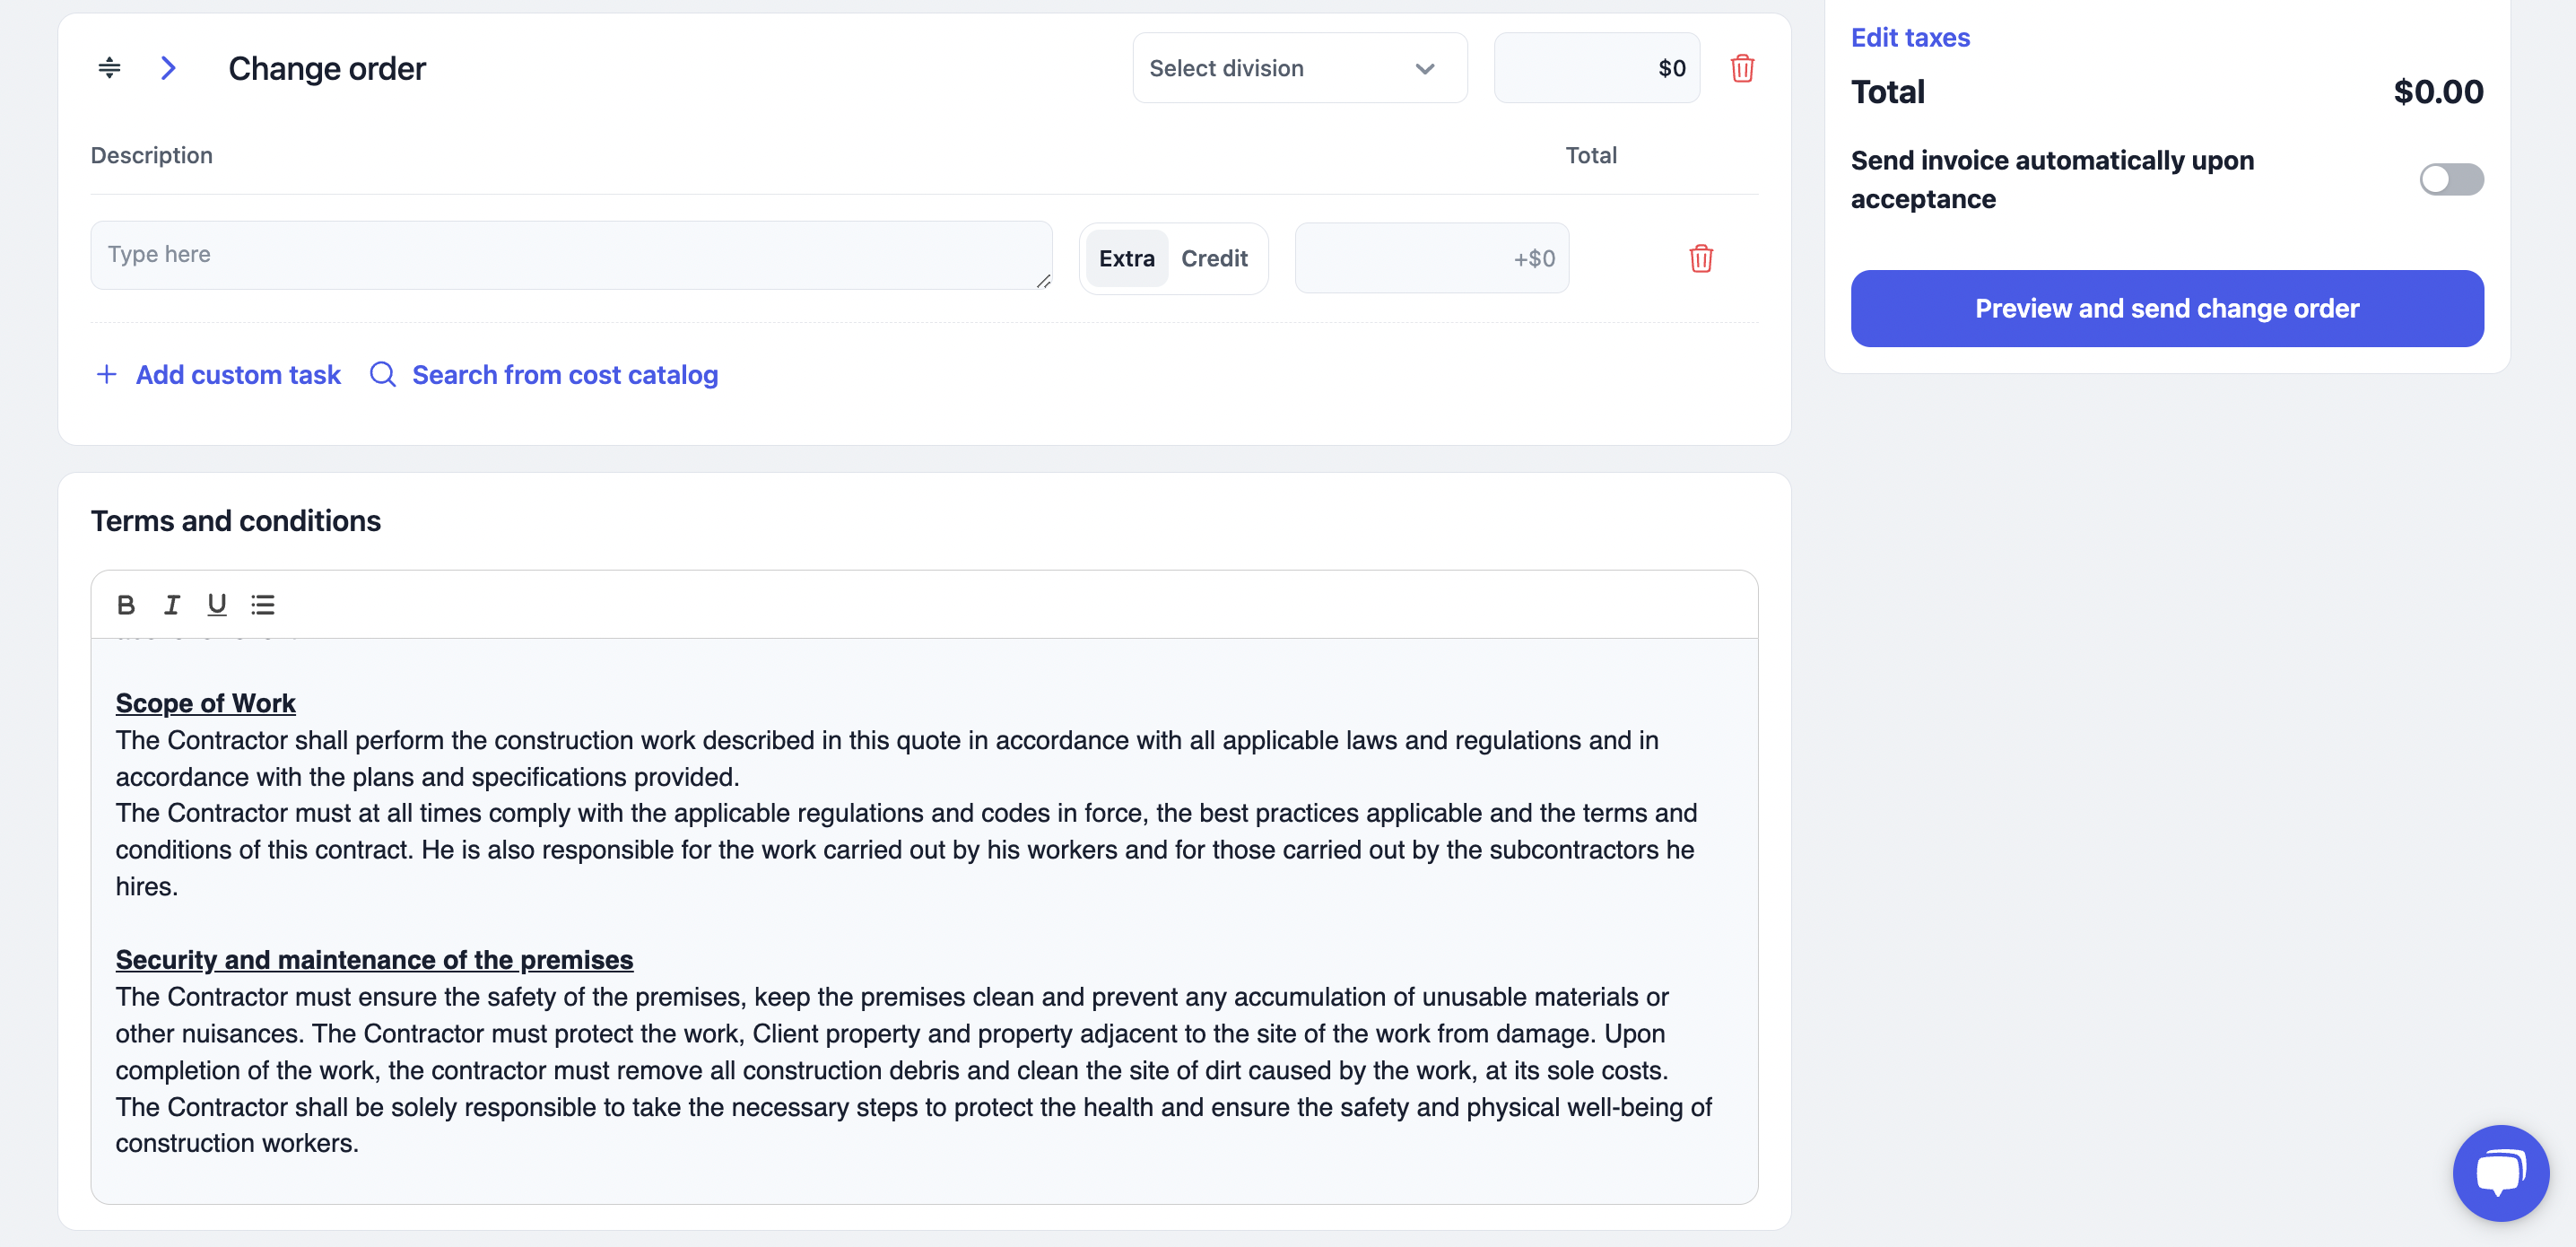Collapse the Change order section chevron
2576x1247 pixels.
[x=168, y=68]
